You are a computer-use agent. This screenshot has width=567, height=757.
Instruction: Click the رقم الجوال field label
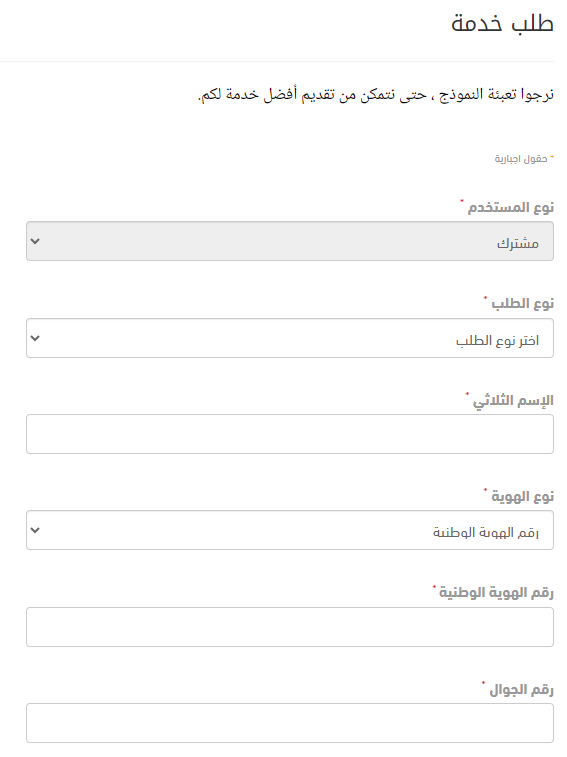522,689
